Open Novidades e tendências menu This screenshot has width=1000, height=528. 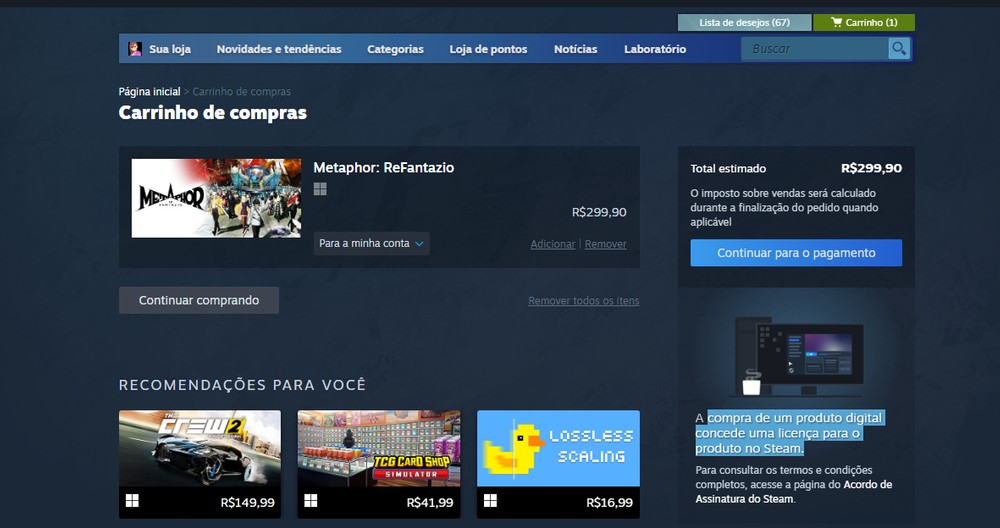(279, 49)
